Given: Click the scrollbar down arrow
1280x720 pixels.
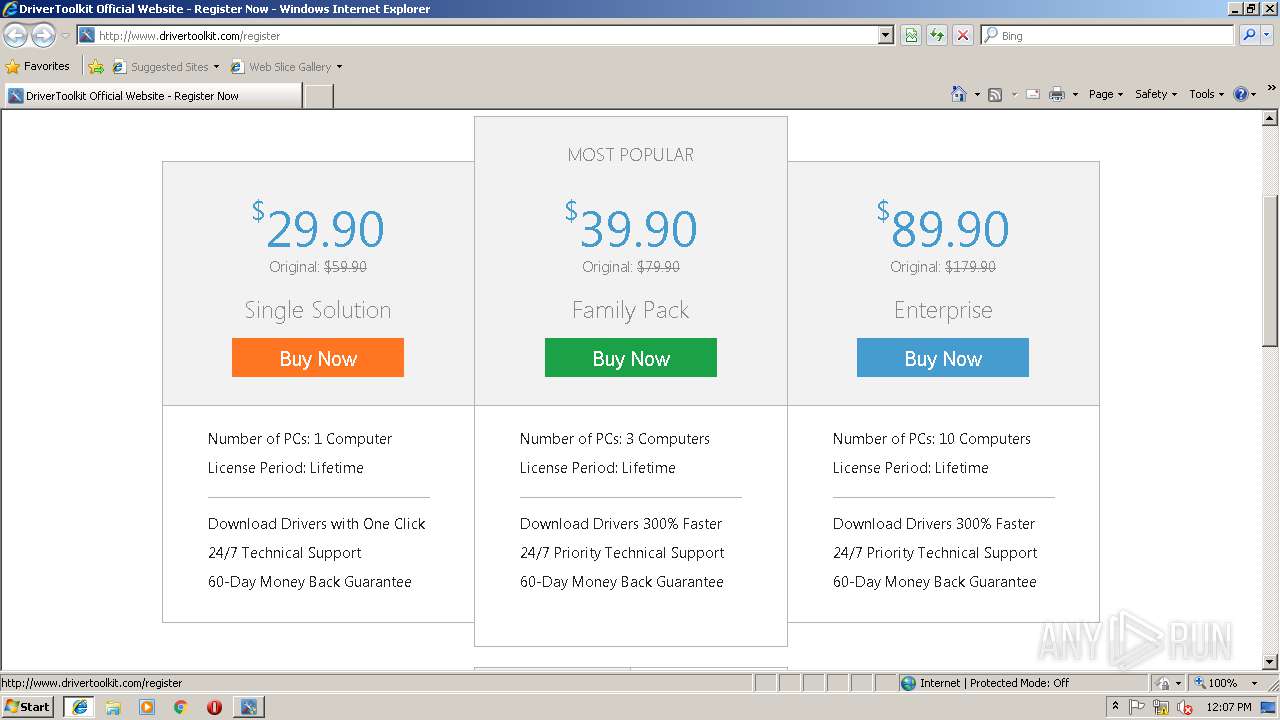Looking at the screenshot, I should click(1270, 662).
